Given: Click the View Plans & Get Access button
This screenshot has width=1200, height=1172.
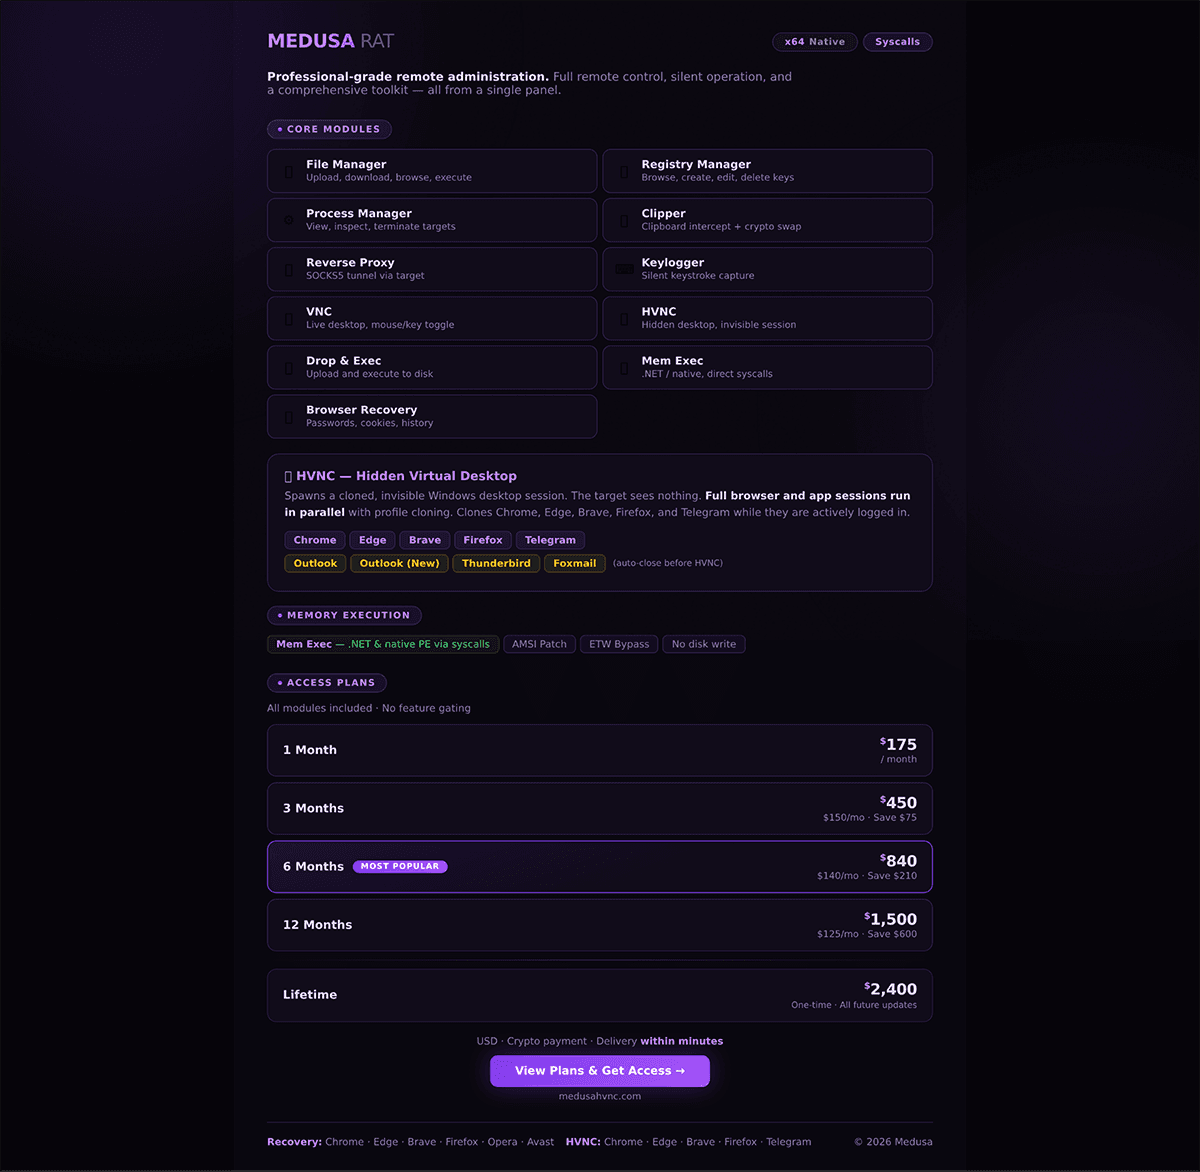Looking at the screenshot, I should tap(600, 1071).
